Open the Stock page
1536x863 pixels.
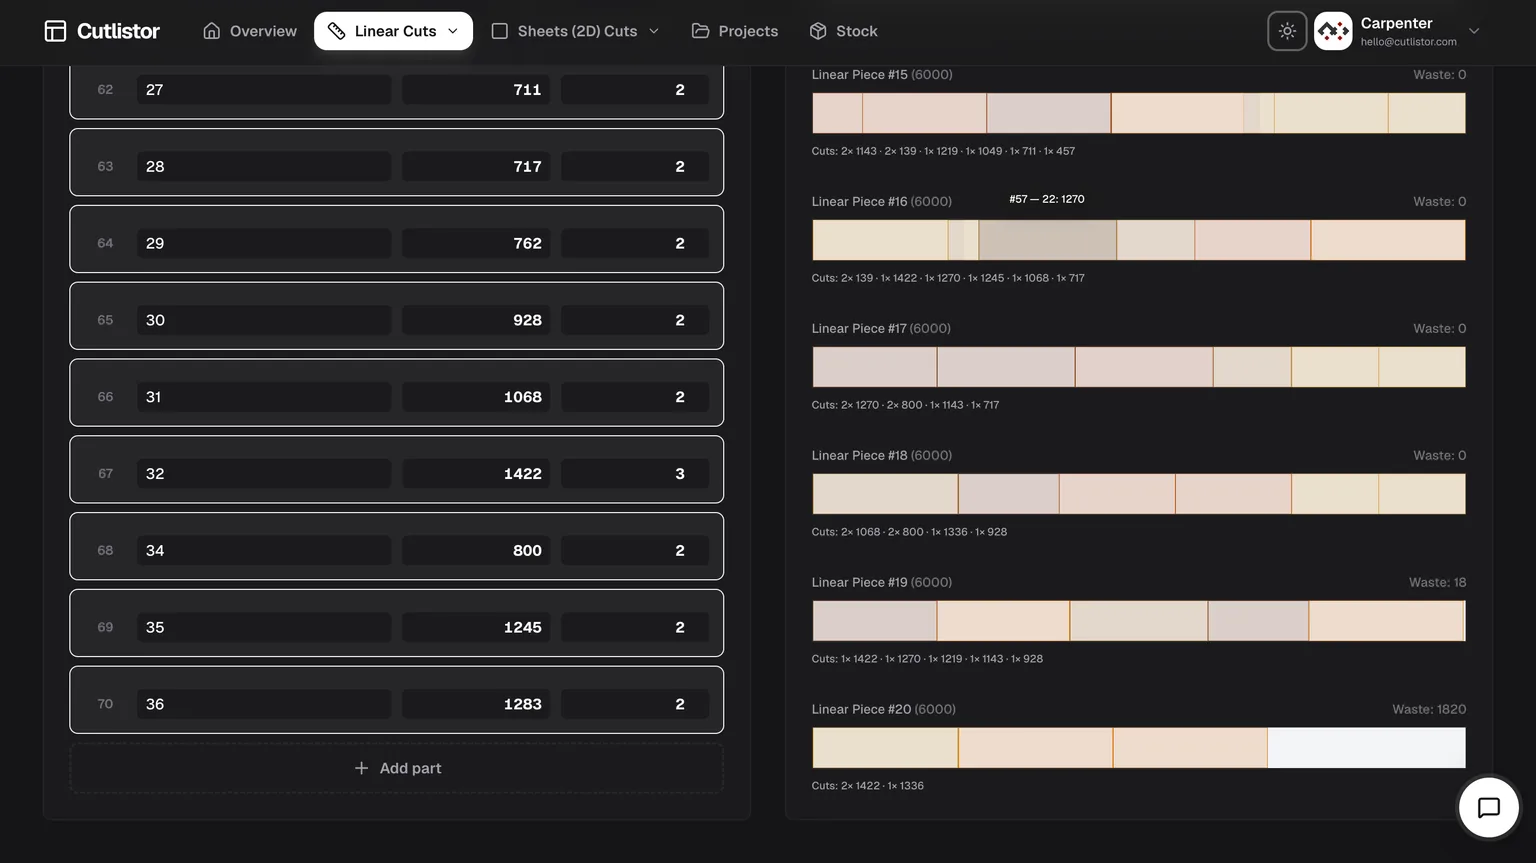pyautogui.click(x=843, y=31)
